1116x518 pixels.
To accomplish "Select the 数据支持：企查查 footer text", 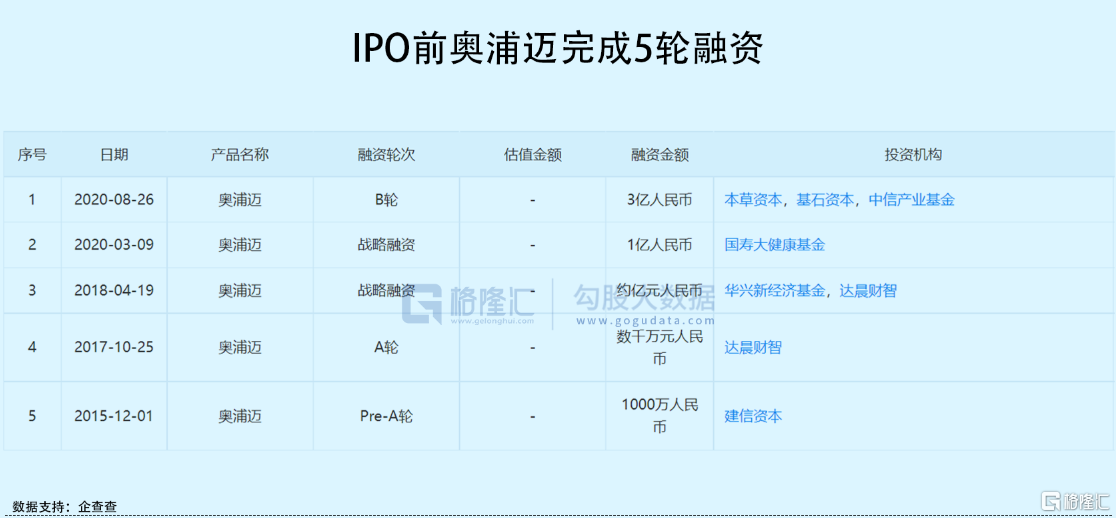I will 65,507.
